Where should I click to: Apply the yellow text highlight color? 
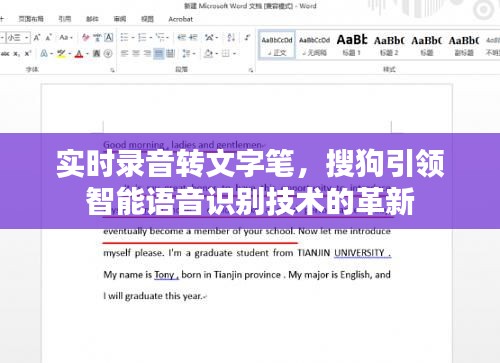point(61,53)
